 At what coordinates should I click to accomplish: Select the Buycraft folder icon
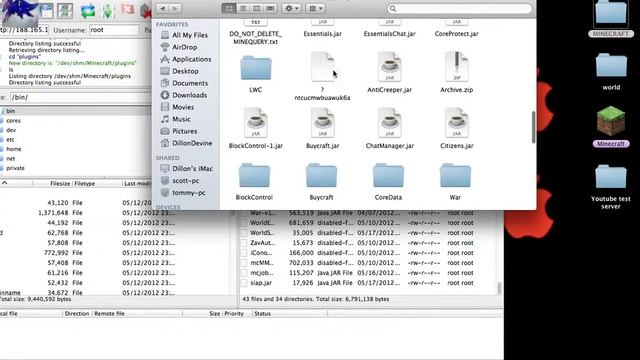coord(321,176)
